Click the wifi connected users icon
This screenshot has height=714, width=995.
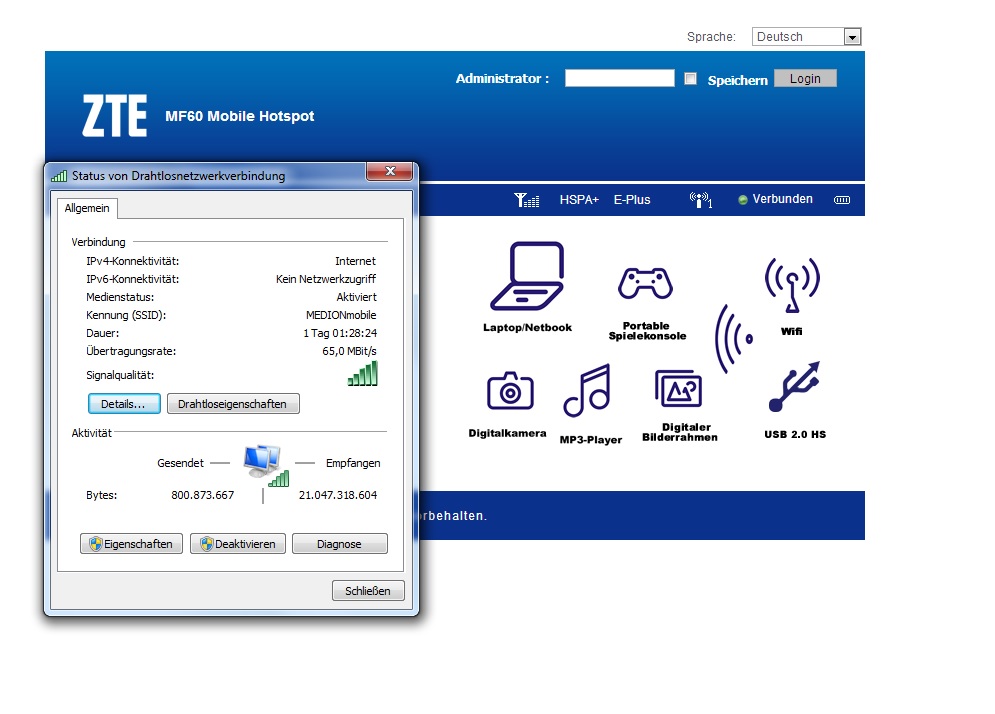(x=701, y=200)
